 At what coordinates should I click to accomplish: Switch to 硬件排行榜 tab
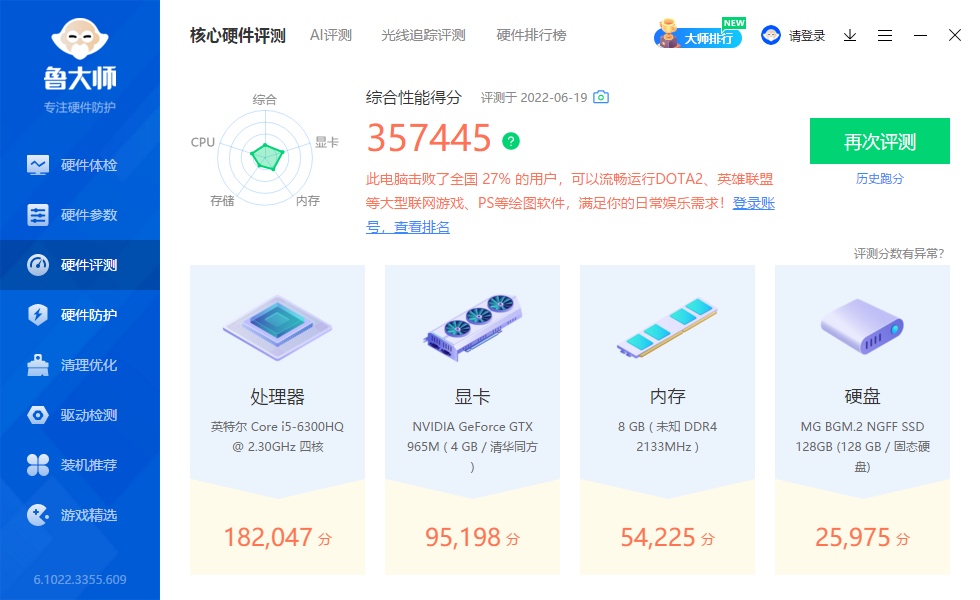coord(531,36)
